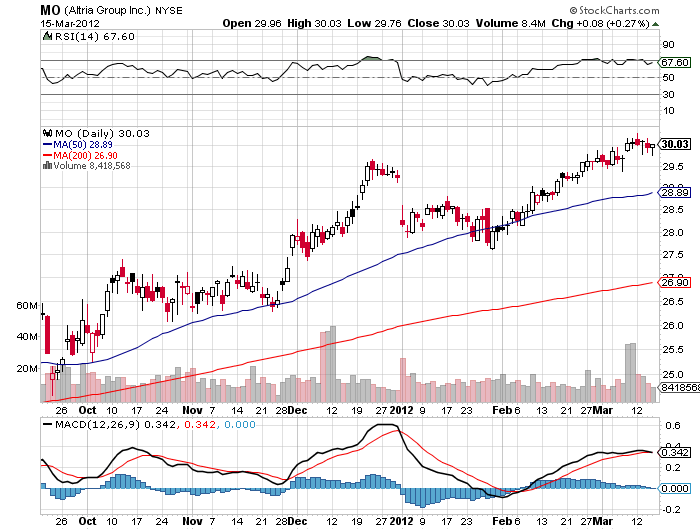Viewport: 700px width, 530px height.
Task: Click the 10 level on the RSI axis
Action: (x=668, y=111)
